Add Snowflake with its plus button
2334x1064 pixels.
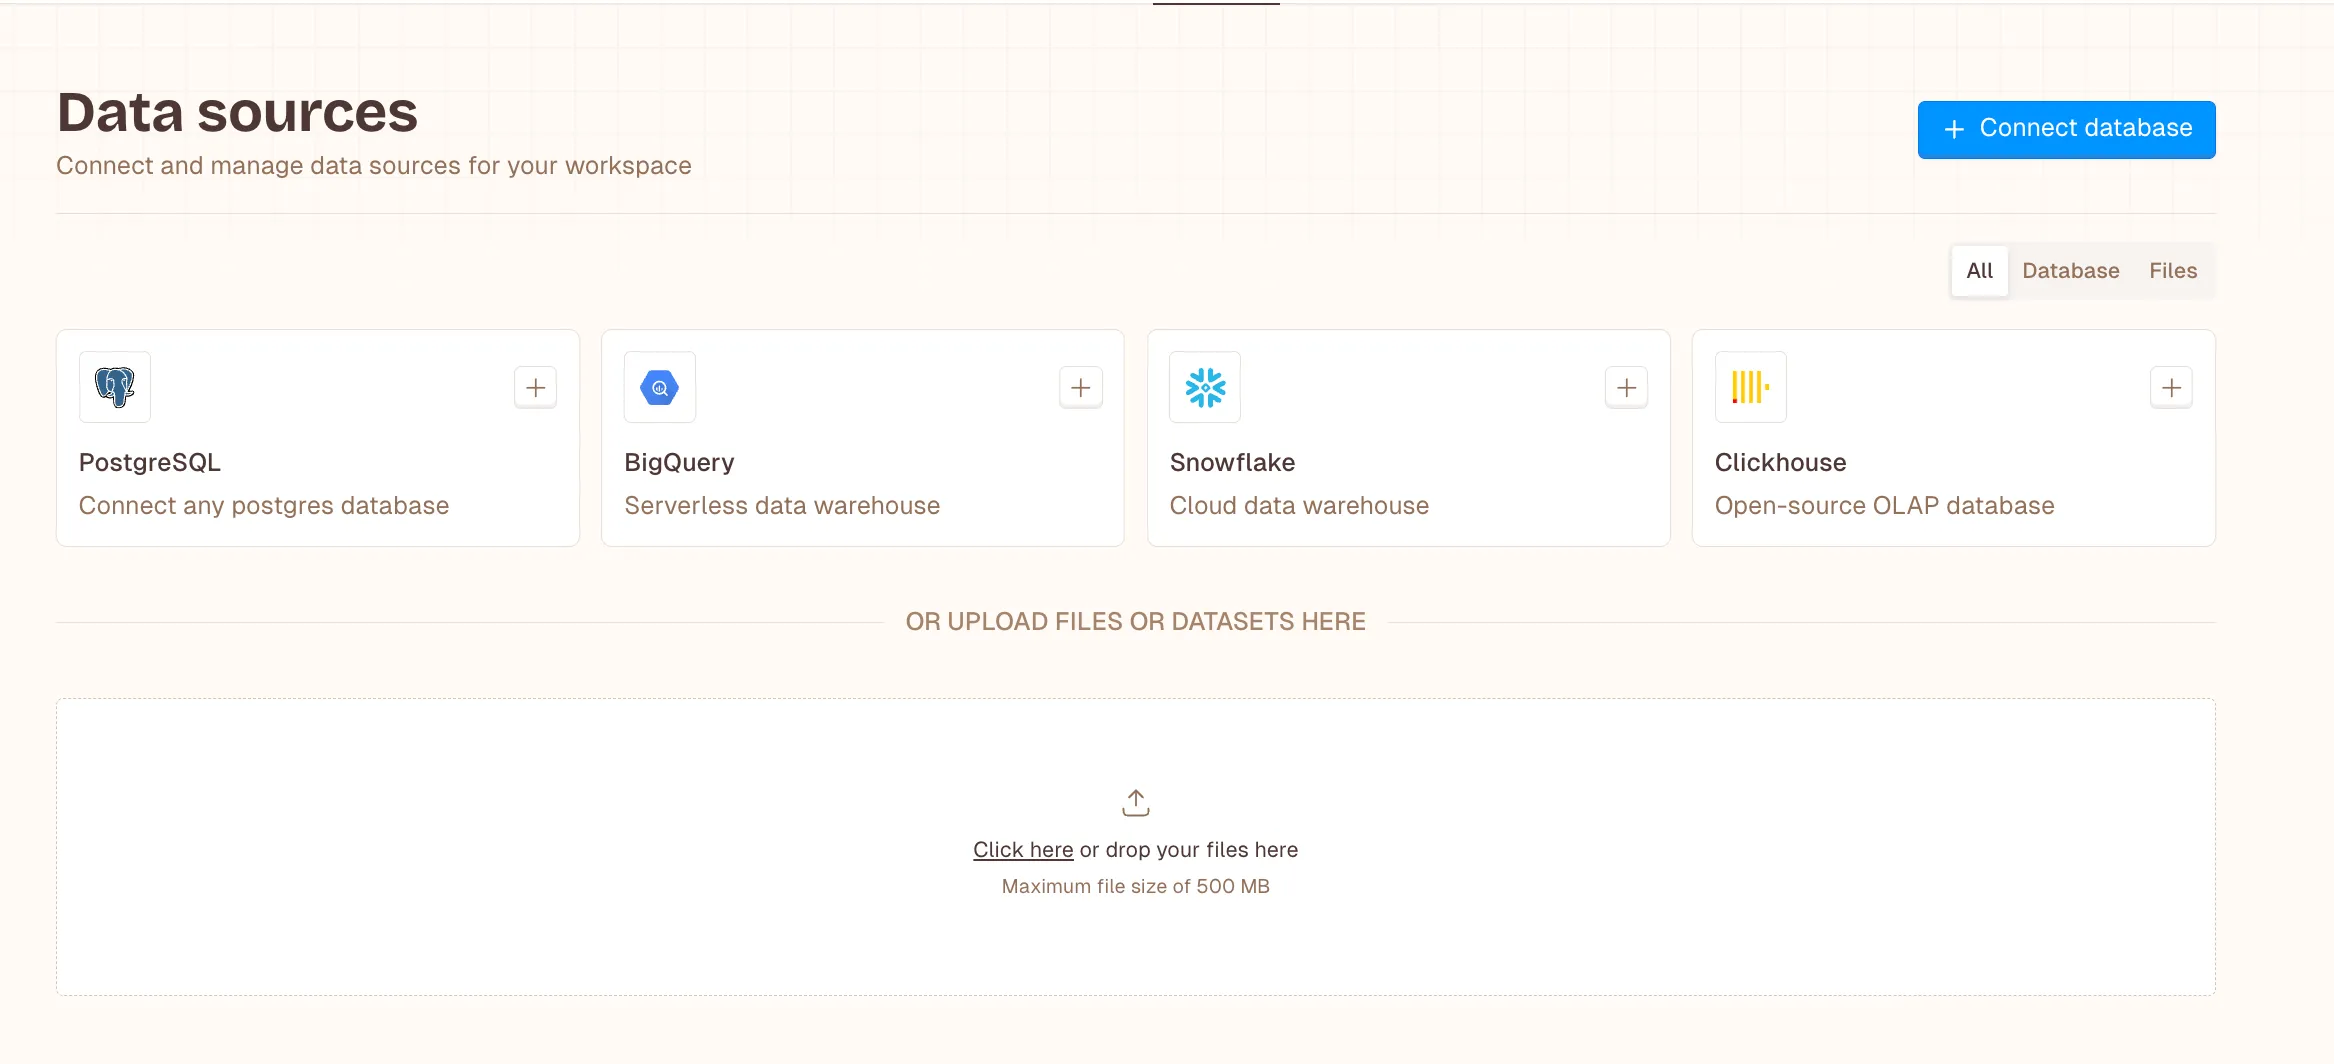pos(1627,388)
